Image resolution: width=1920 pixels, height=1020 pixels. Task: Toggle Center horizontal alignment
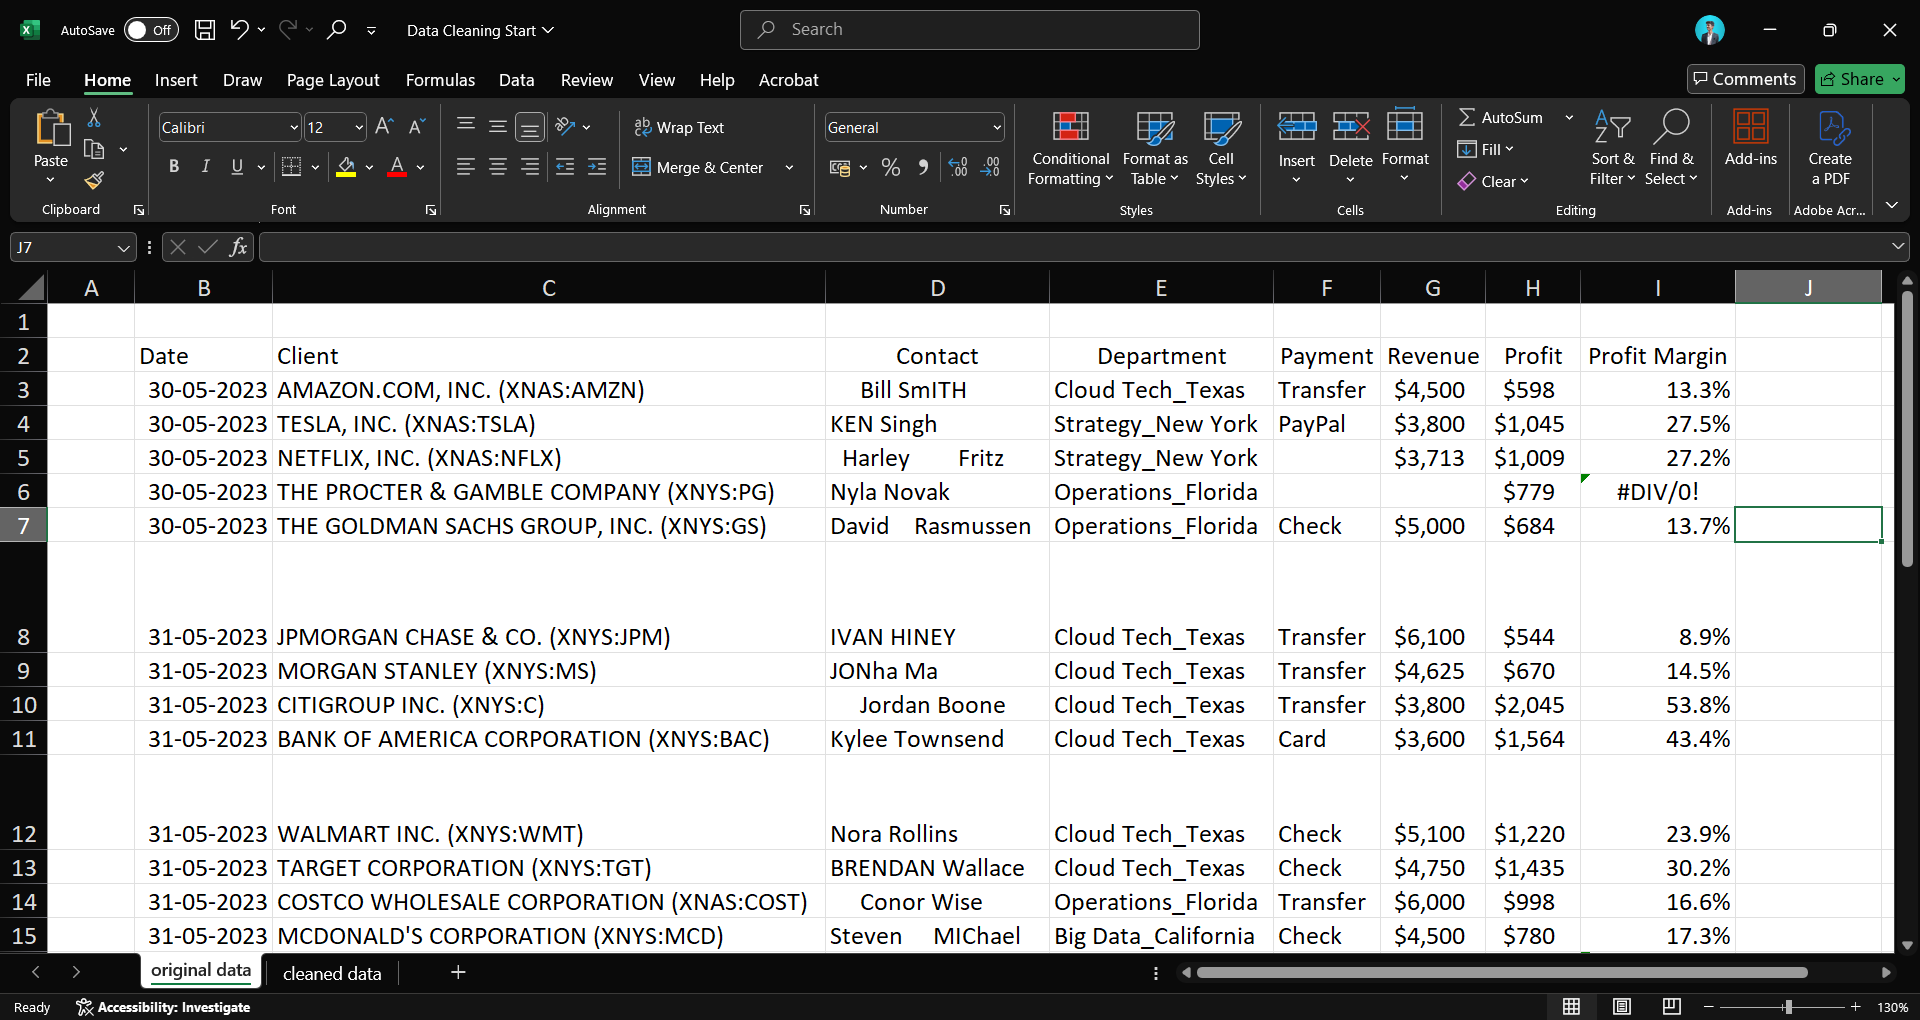pos(498,167)
